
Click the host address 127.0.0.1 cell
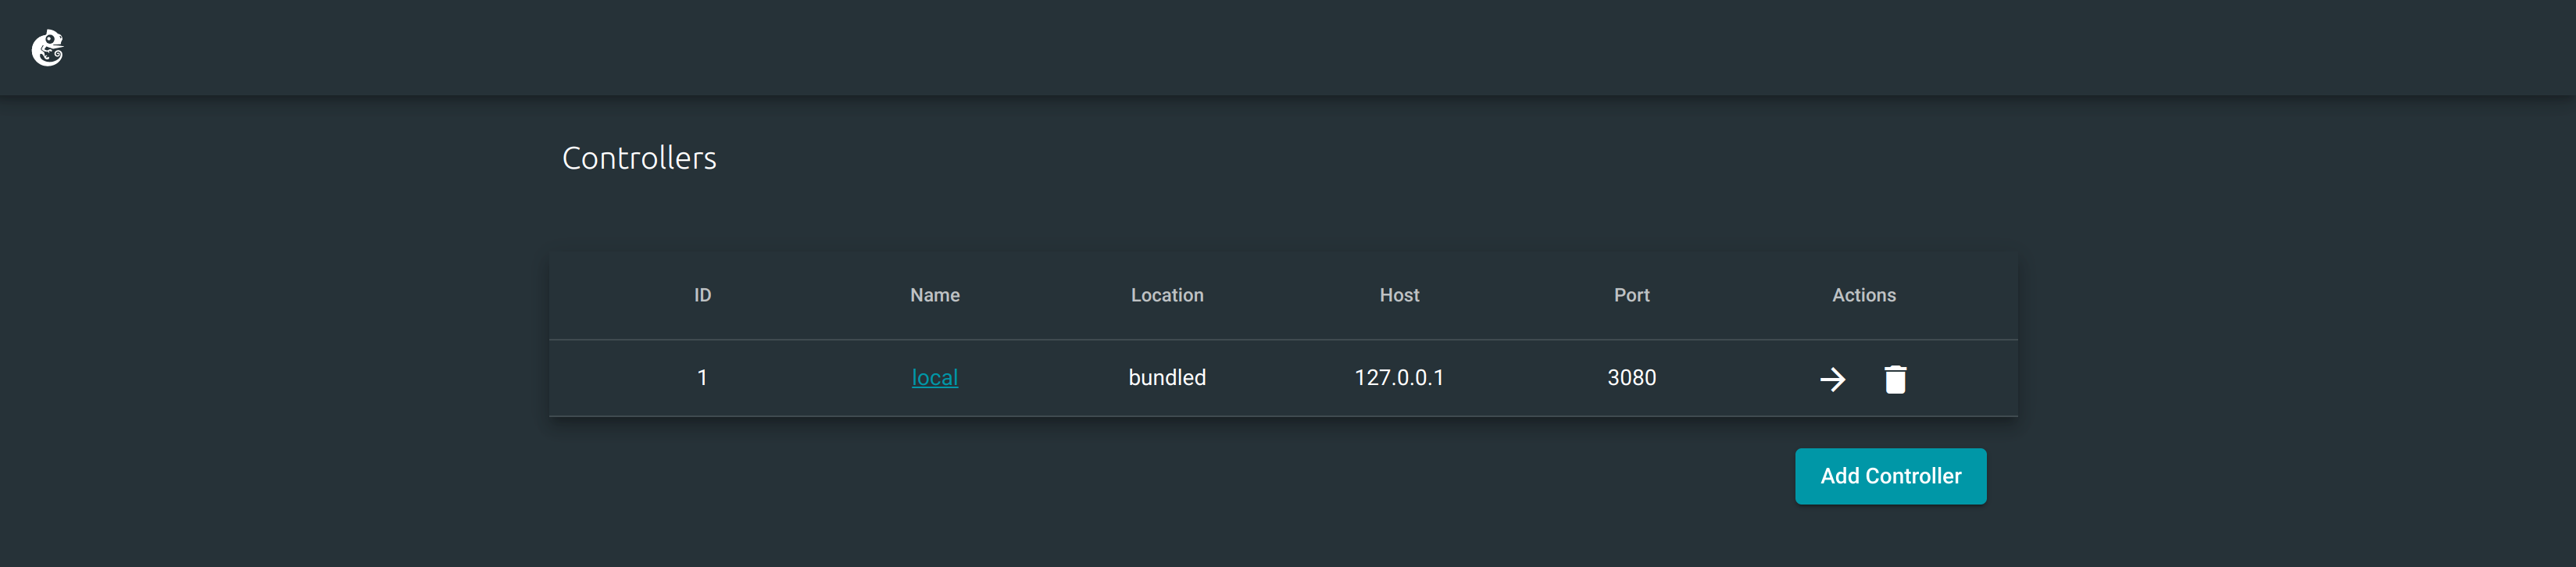[1399, 378]
